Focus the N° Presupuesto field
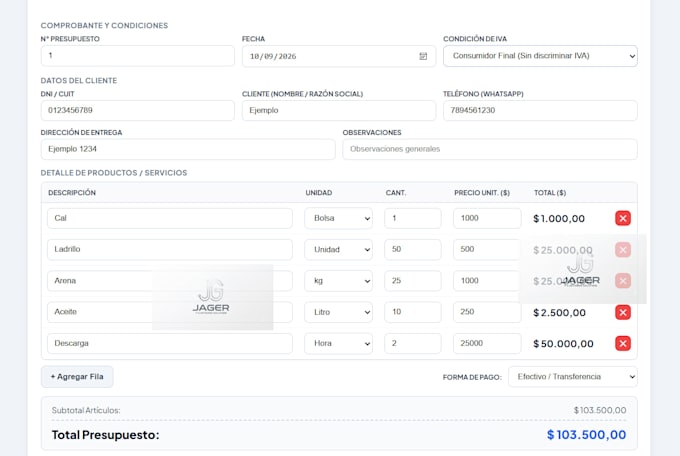 coord(137,56)
